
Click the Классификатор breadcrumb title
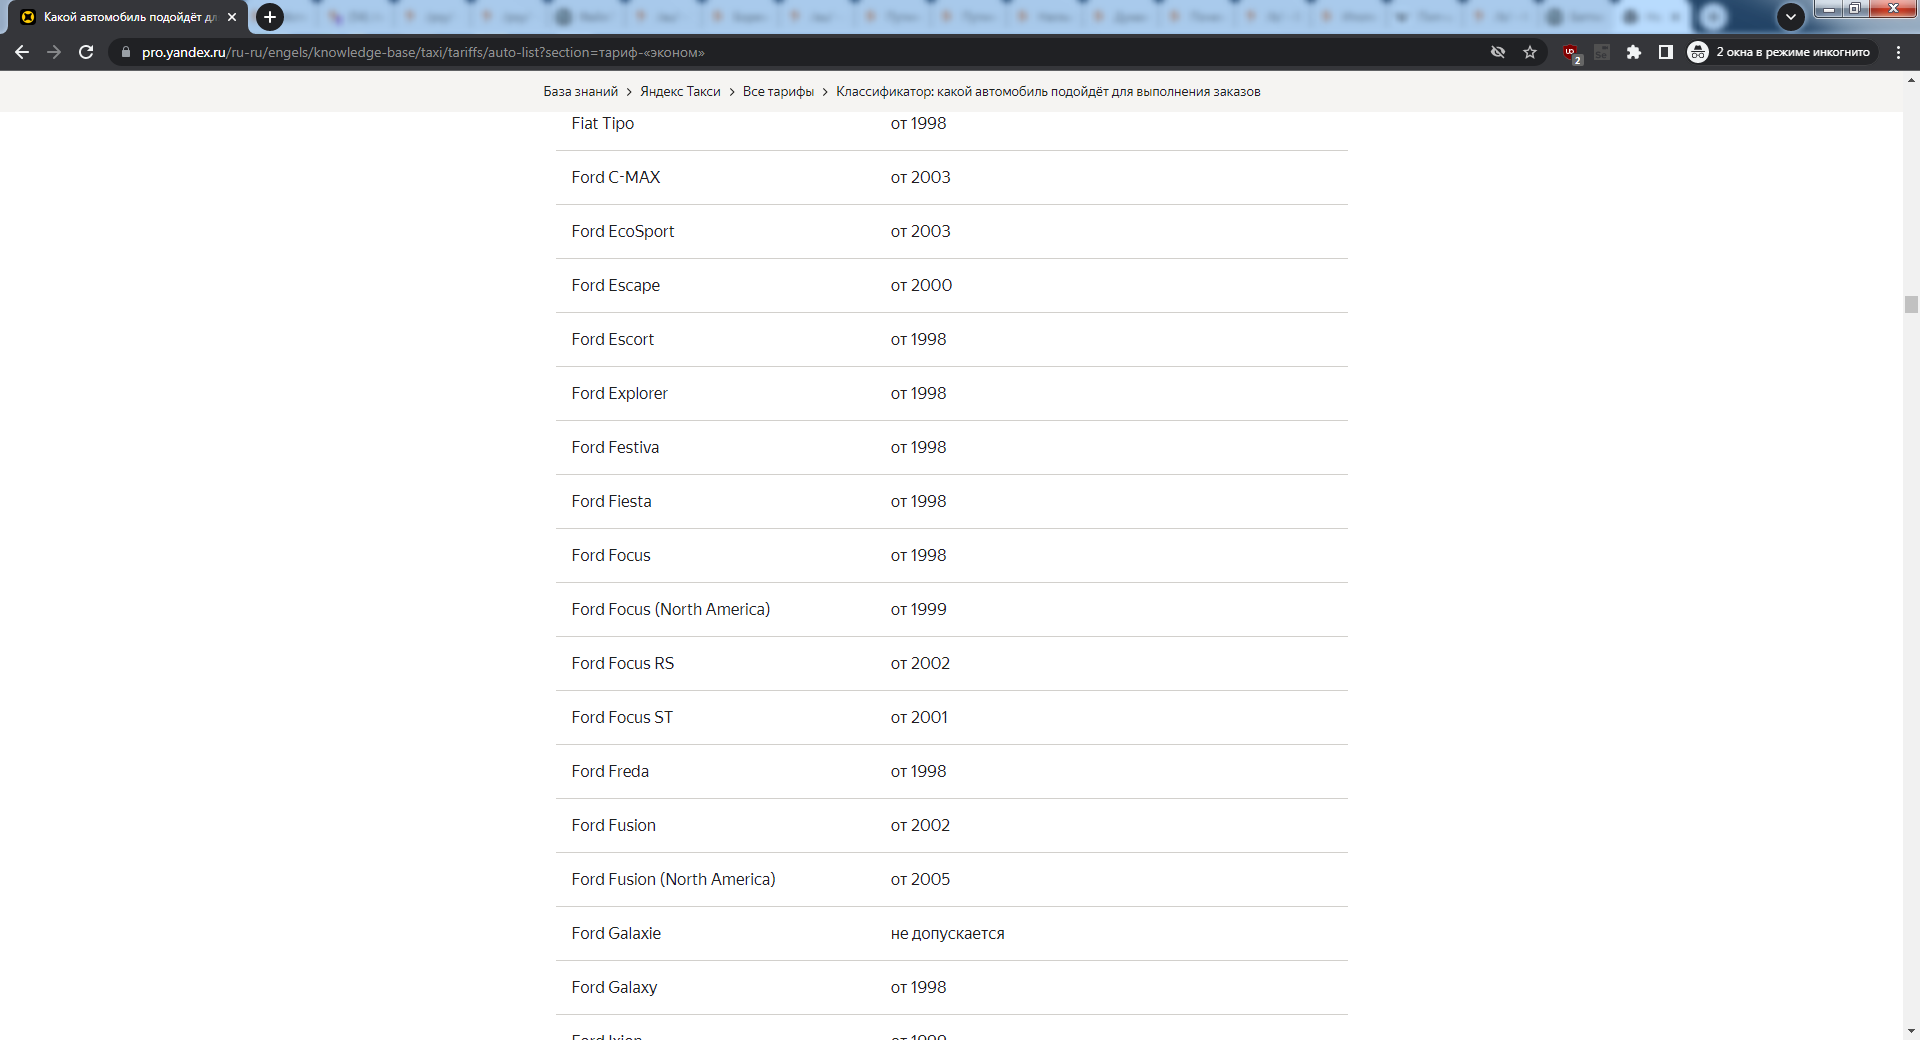tap(1048, 91)
